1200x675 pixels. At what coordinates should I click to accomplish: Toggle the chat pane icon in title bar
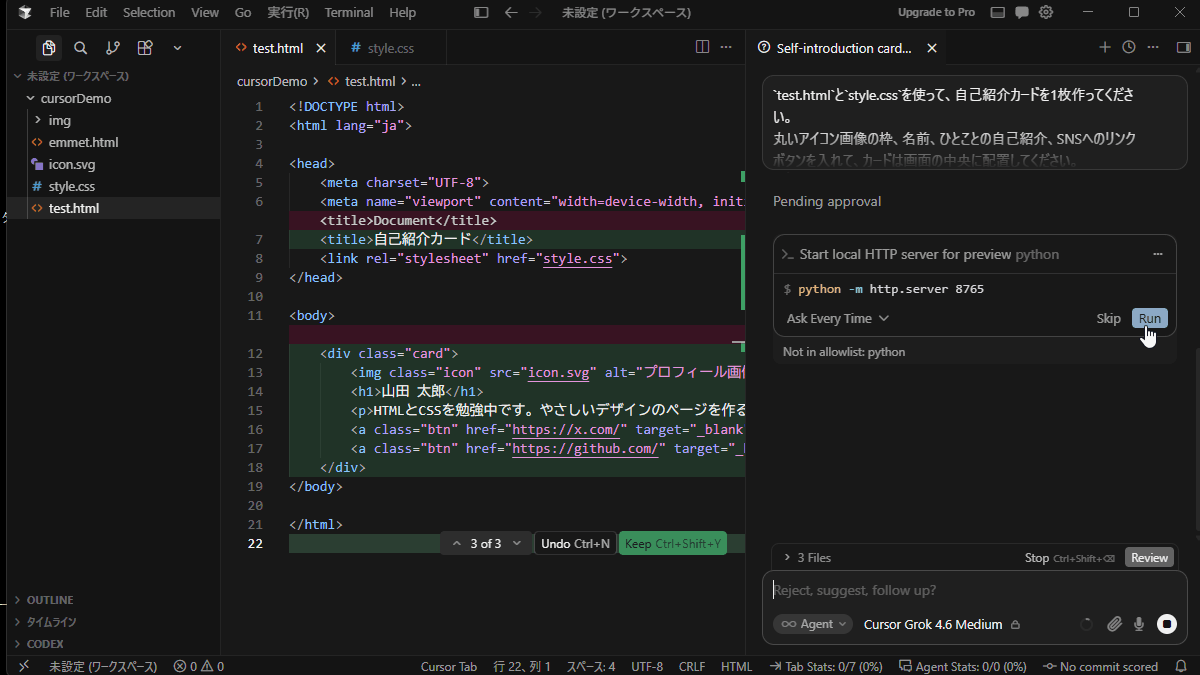coord(1021,13)
